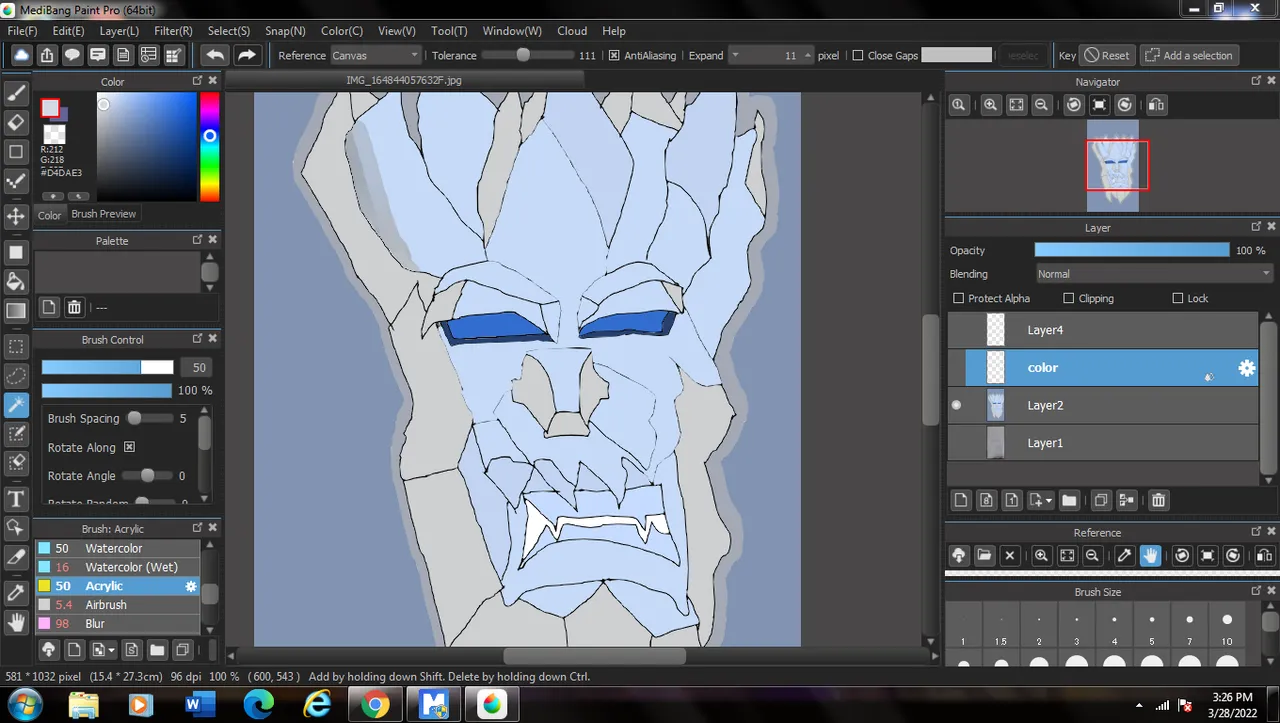Open Filter menu
This screenshot has height=723, width=1280.
173,31
